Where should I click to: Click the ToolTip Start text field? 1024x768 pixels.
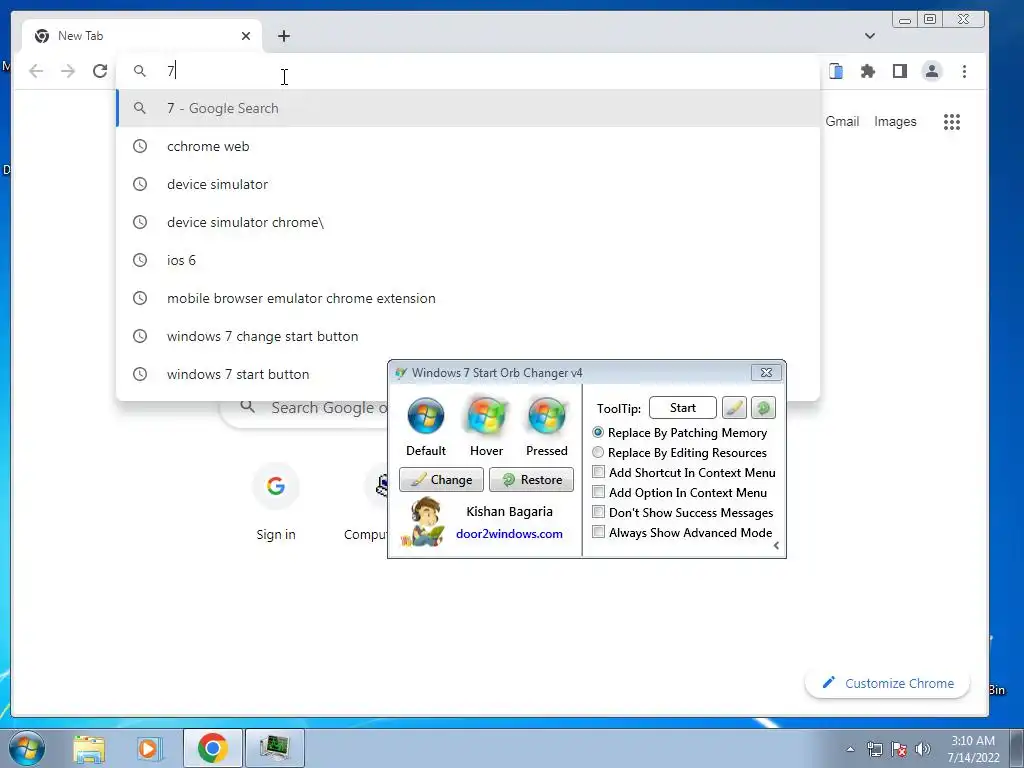tap(682, 408)
